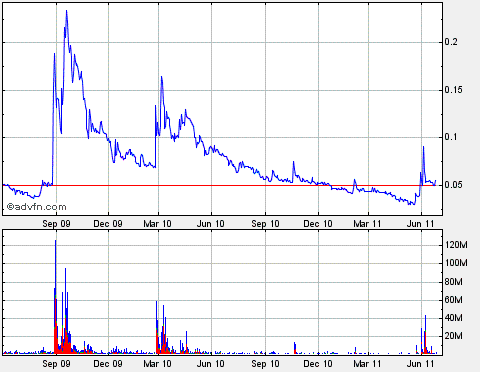Screen dimensions: 480x372
Task: Pick Mar 11 label under the volume chart
Action: 367,363
